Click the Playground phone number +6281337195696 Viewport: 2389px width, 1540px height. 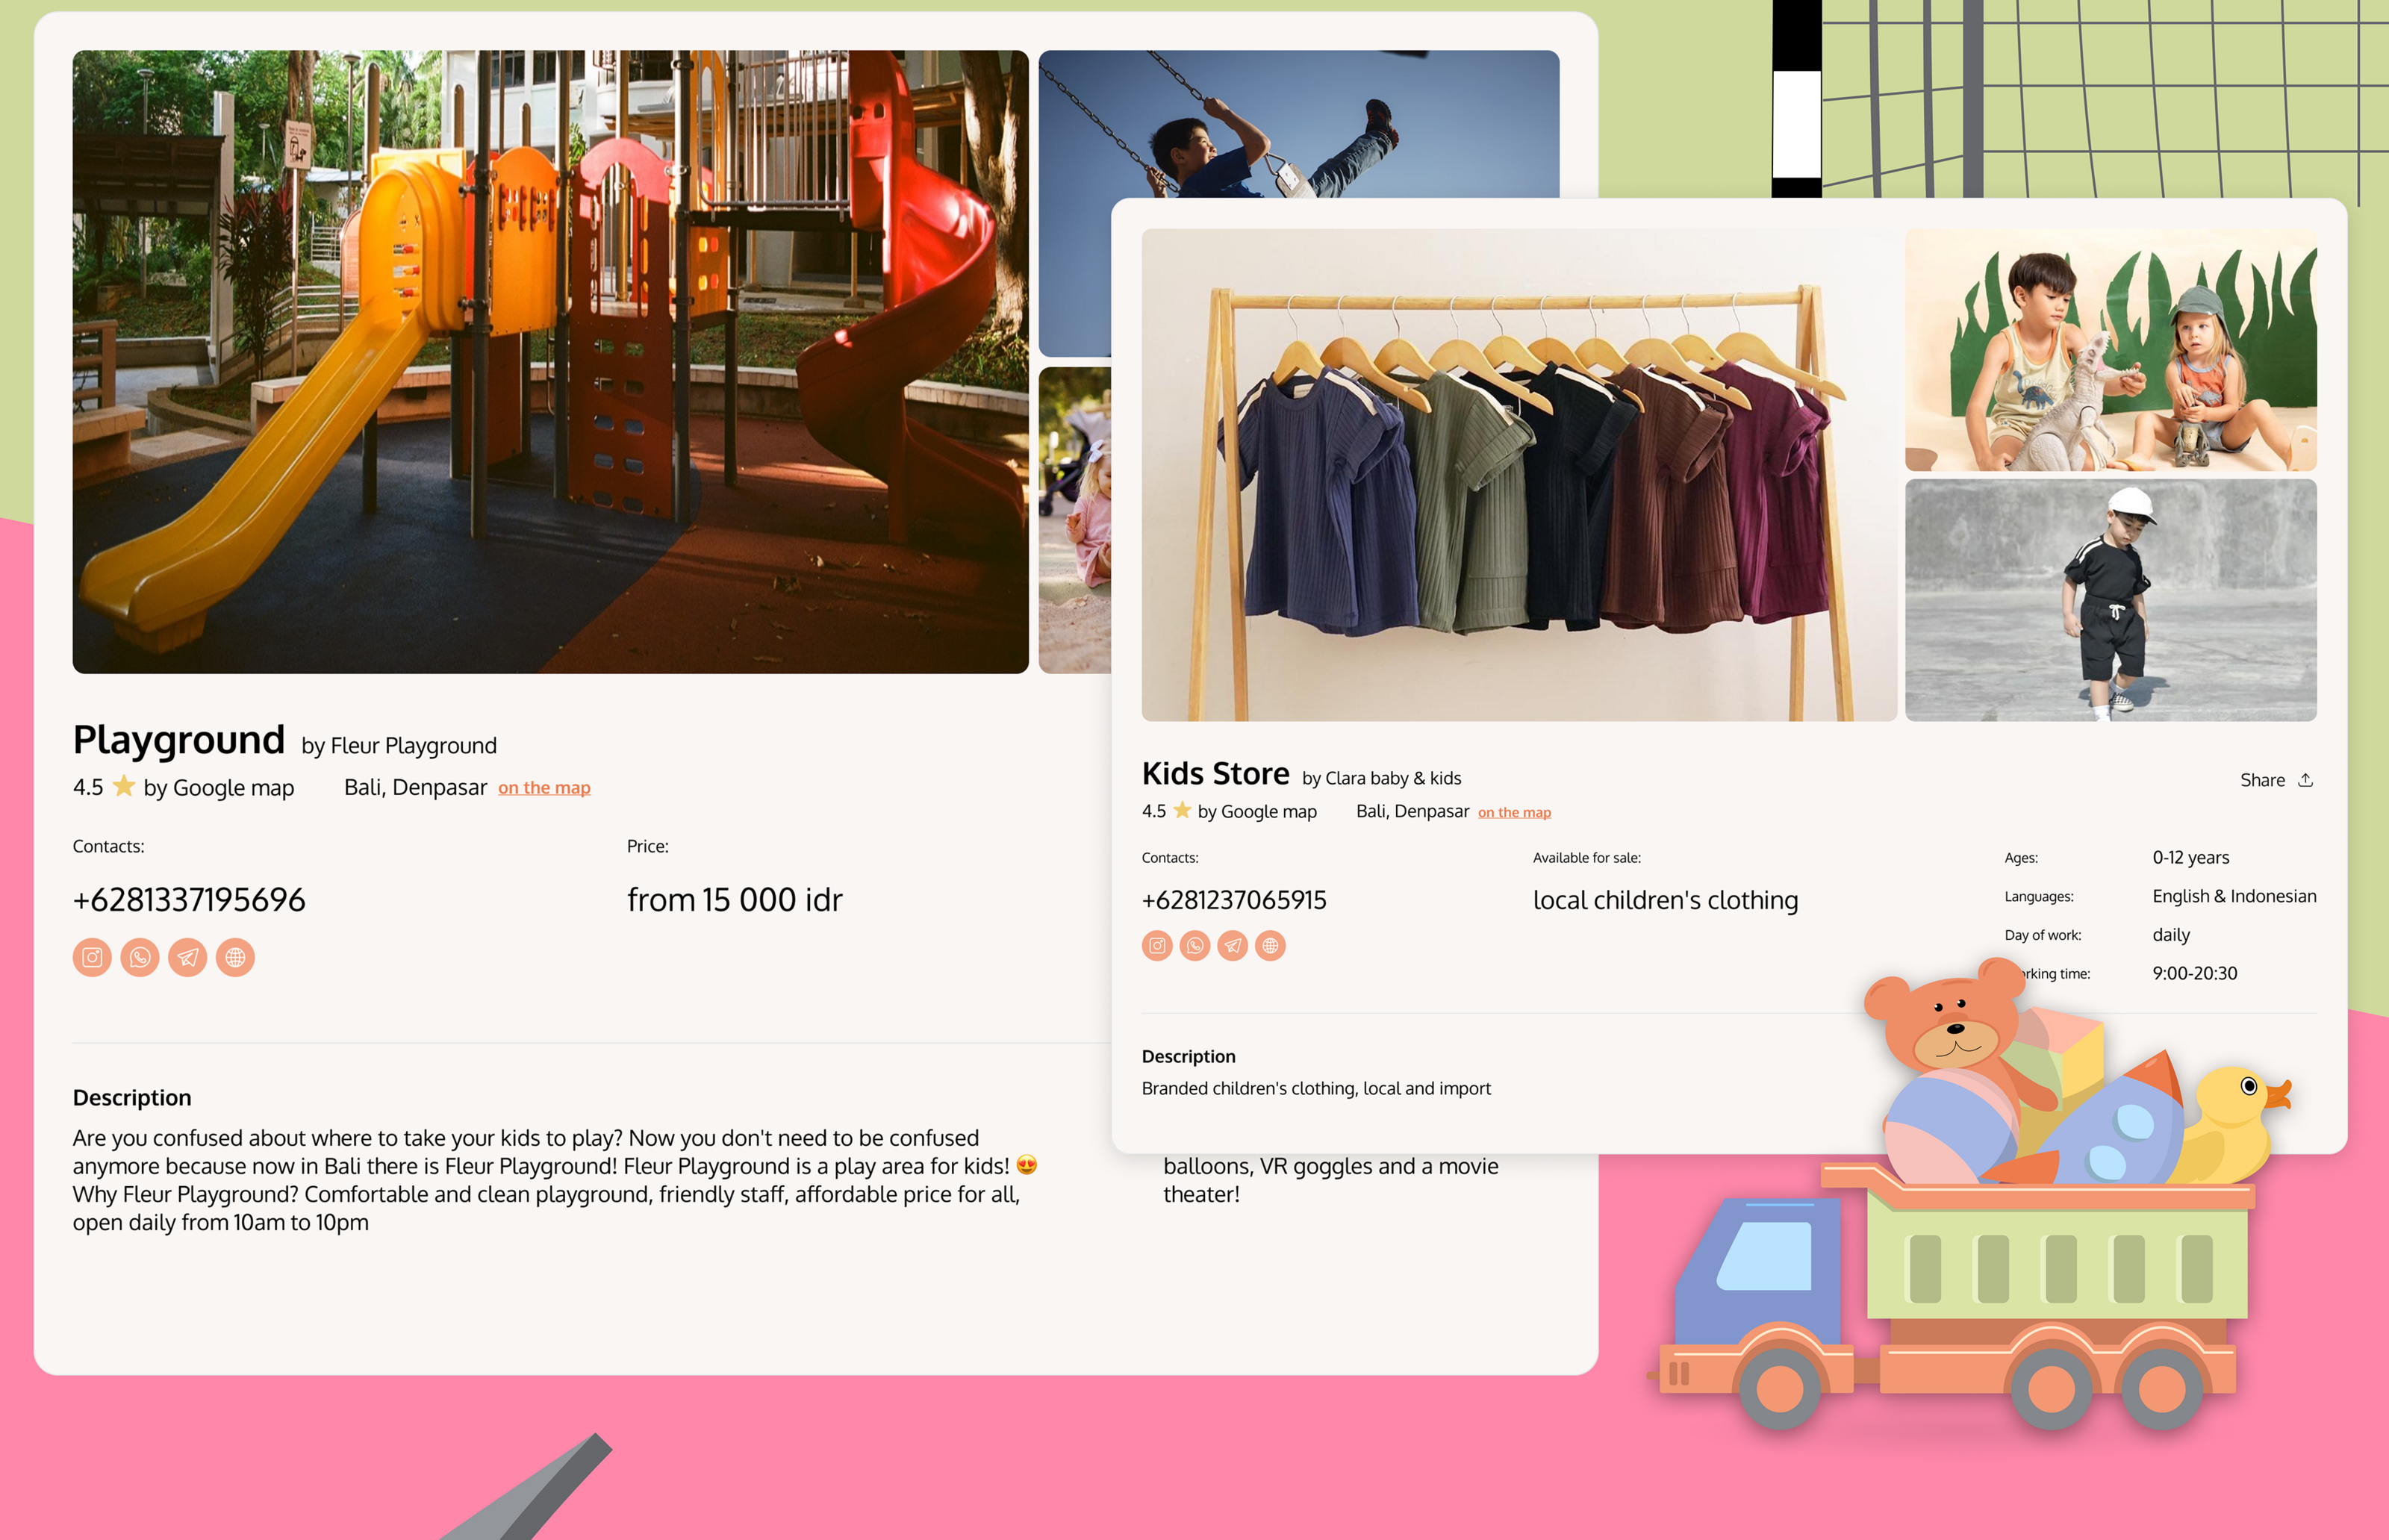tap(189, 899)
